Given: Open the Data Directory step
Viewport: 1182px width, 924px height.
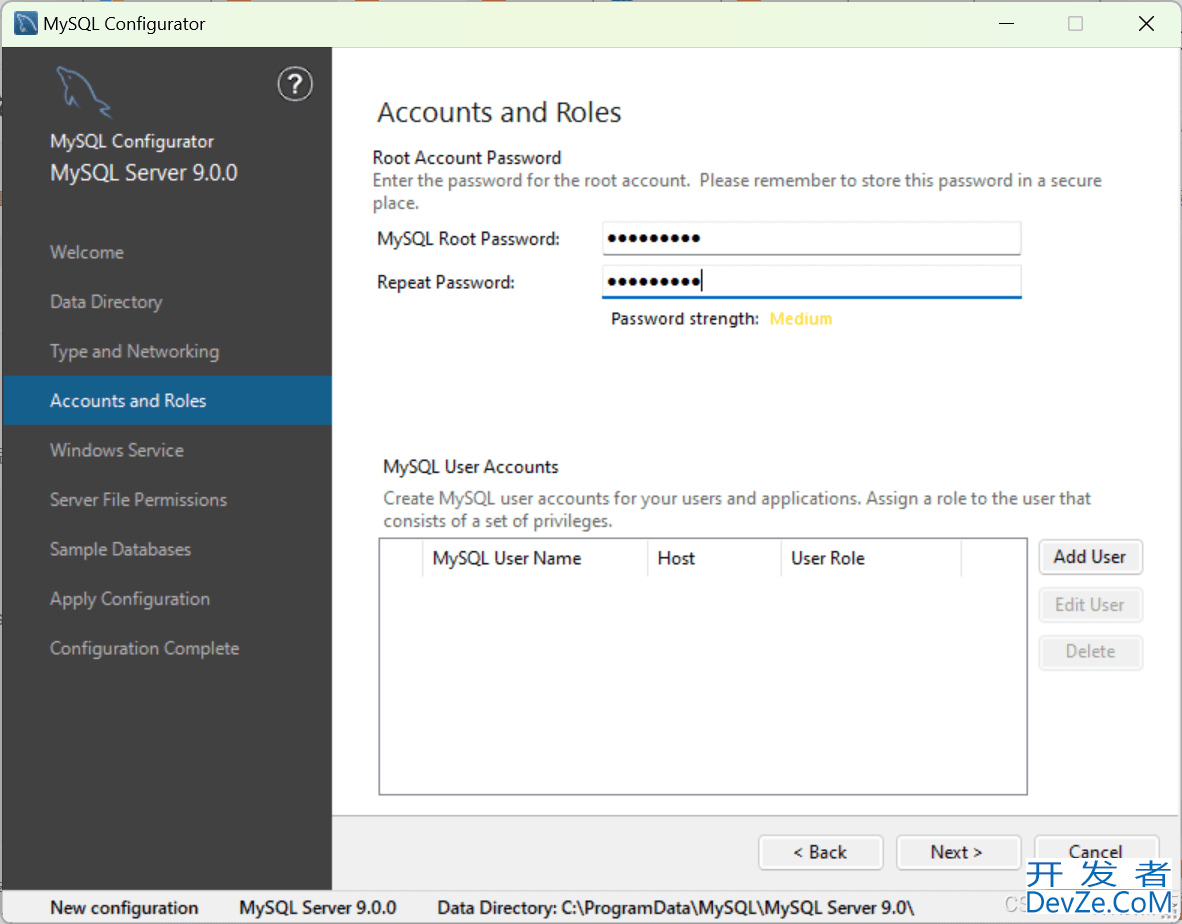Looking at the screenshot, I should tap(106, 301).
